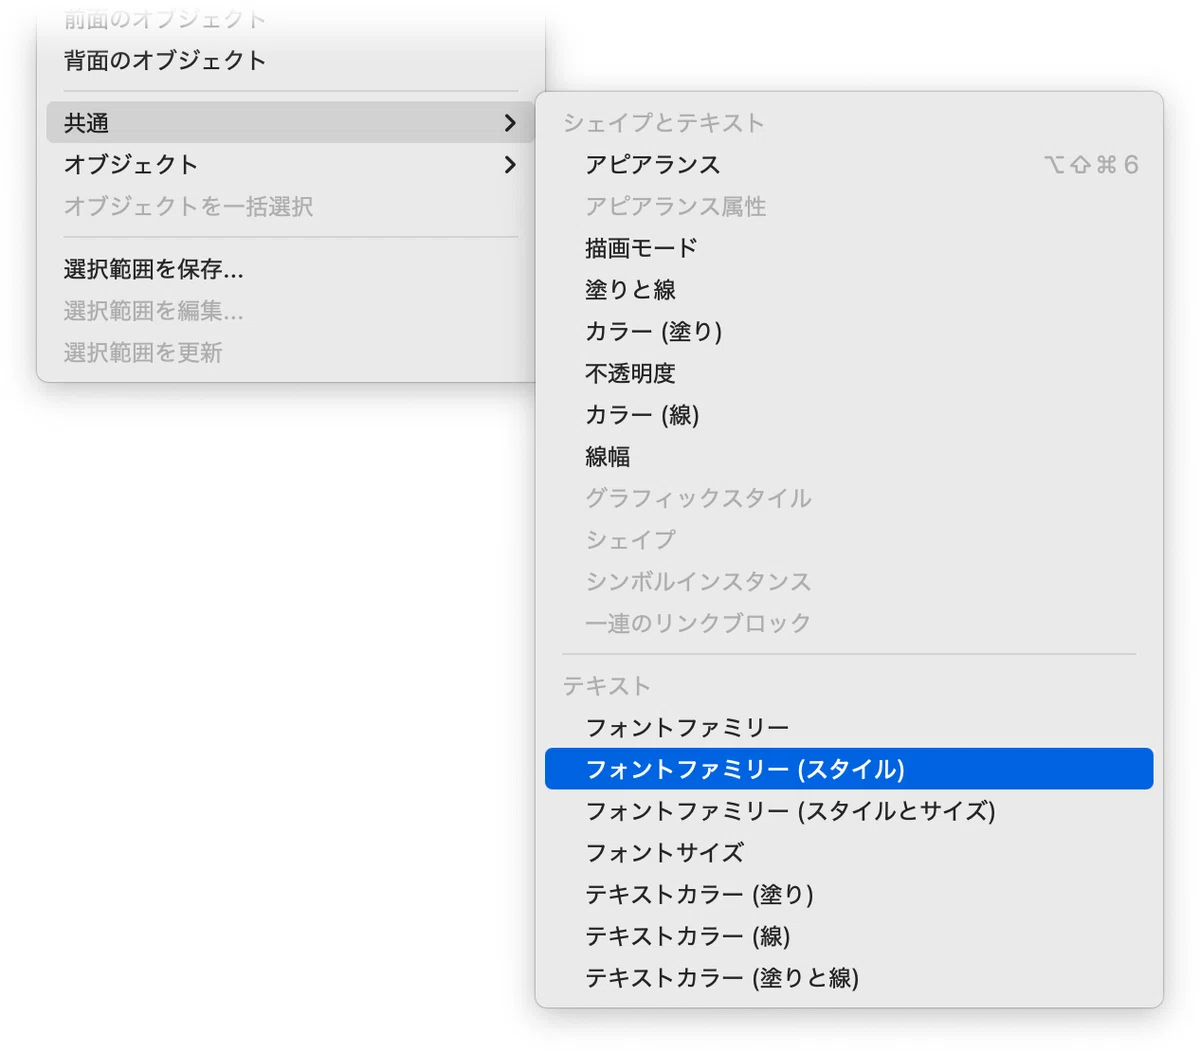The width and height of the screenshot is (1200, 1051).
Task: Choose テキストカラー (線) option
Action: [x=849, y=935]
